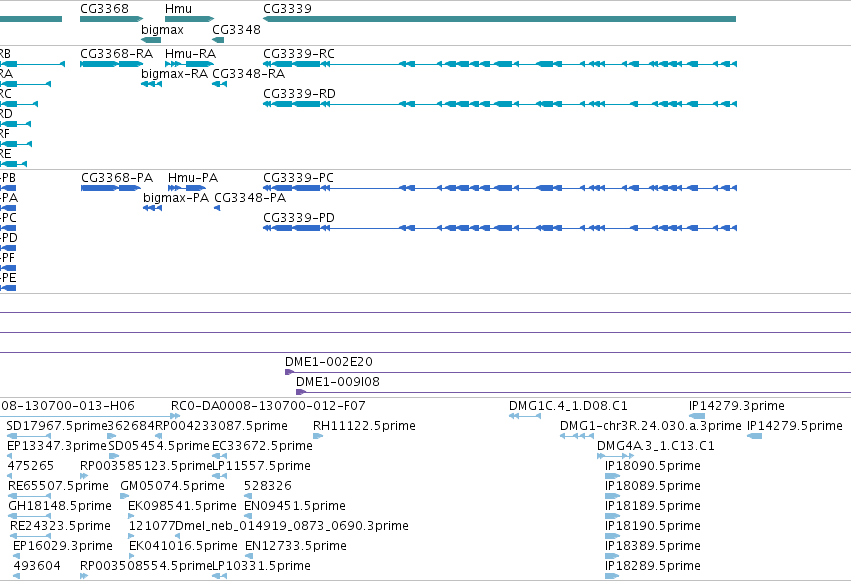Select the Hmu gene feature
Viewport: 851px width, 581px height.
pyautogui.click(x=189, y=19)
